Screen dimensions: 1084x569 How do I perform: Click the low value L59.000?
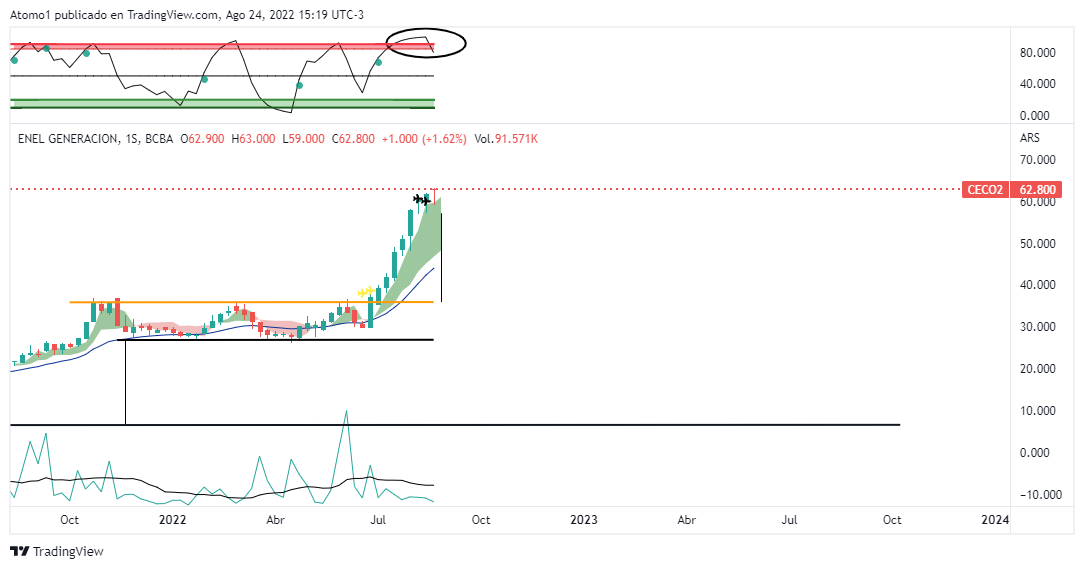(x=303, y=139)
